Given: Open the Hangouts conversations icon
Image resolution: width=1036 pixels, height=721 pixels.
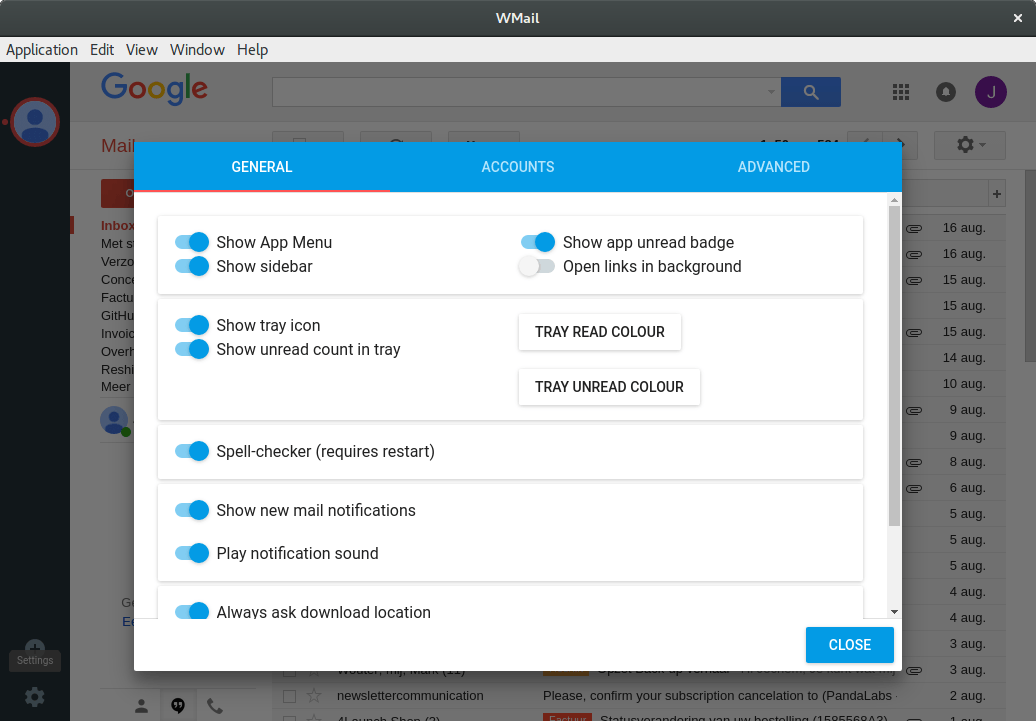Looking at the screenshot, I should (x=178, y=705).
